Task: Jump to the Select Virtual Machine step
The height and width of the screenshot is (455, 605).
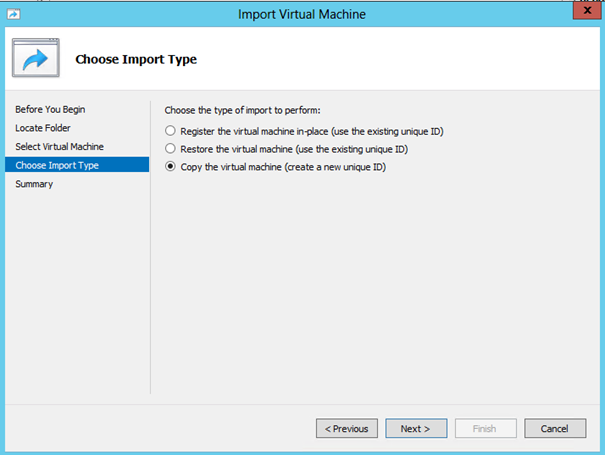Action: tap(59, 147)
